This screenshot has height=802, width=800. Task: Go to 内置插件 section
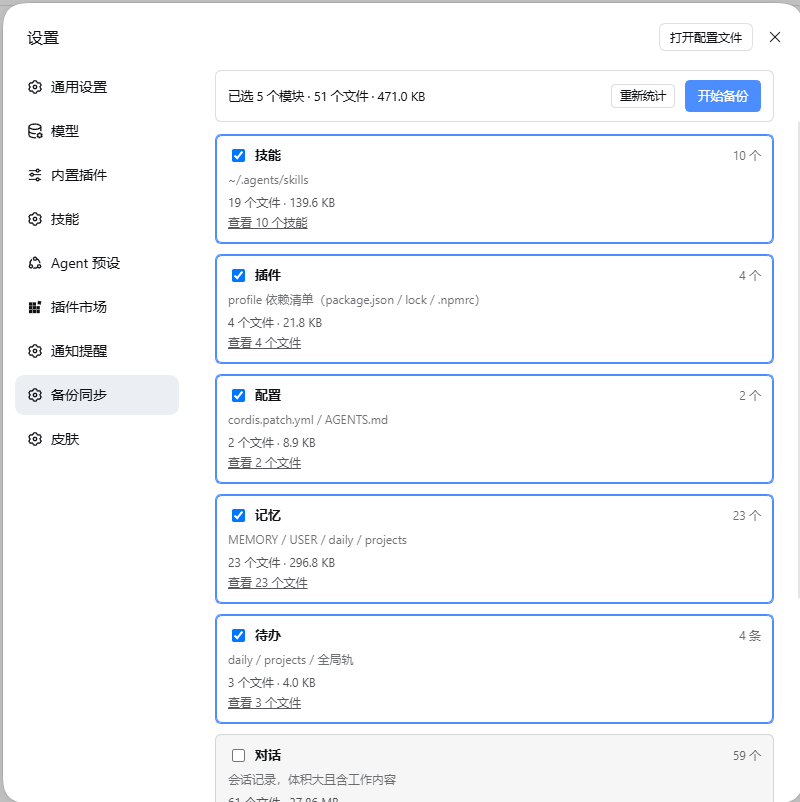pos(97,175)
